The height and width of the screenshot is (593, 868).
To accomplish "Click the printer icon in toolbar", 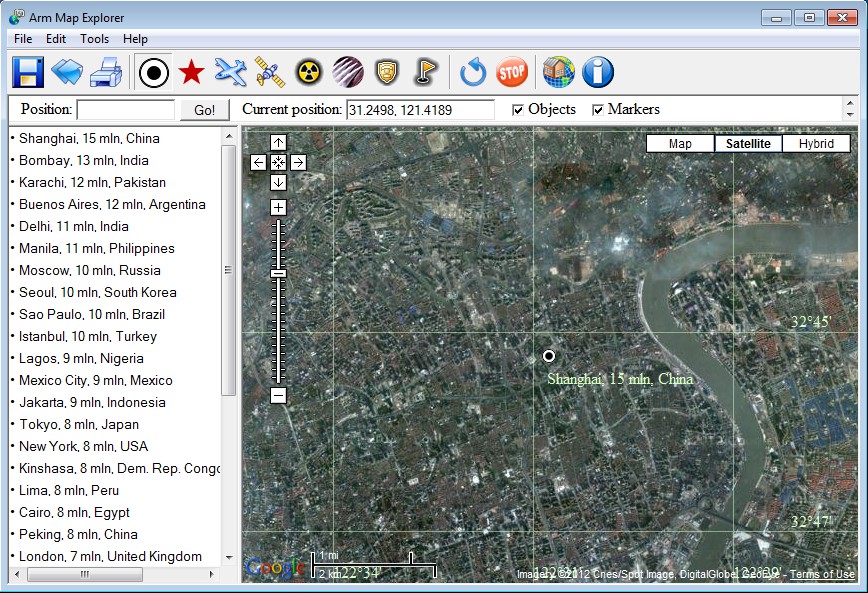I will click(x=106, y=72).
